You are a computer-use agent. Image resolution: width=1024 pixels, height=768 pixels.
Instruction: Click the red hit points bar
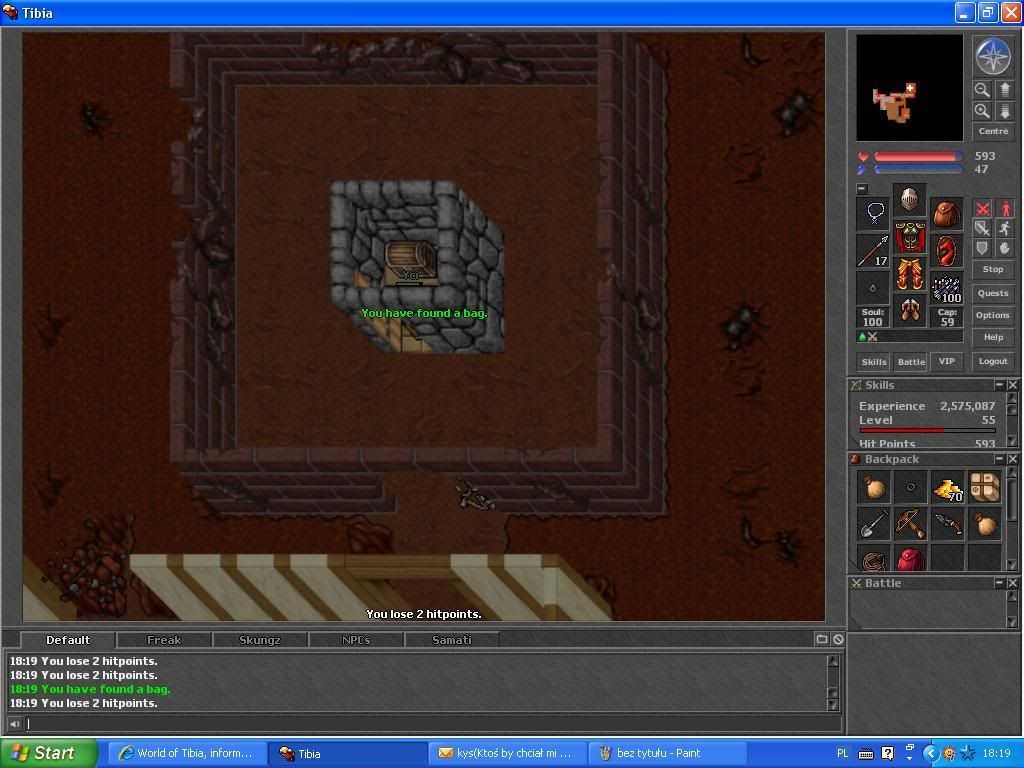point(918,157)
